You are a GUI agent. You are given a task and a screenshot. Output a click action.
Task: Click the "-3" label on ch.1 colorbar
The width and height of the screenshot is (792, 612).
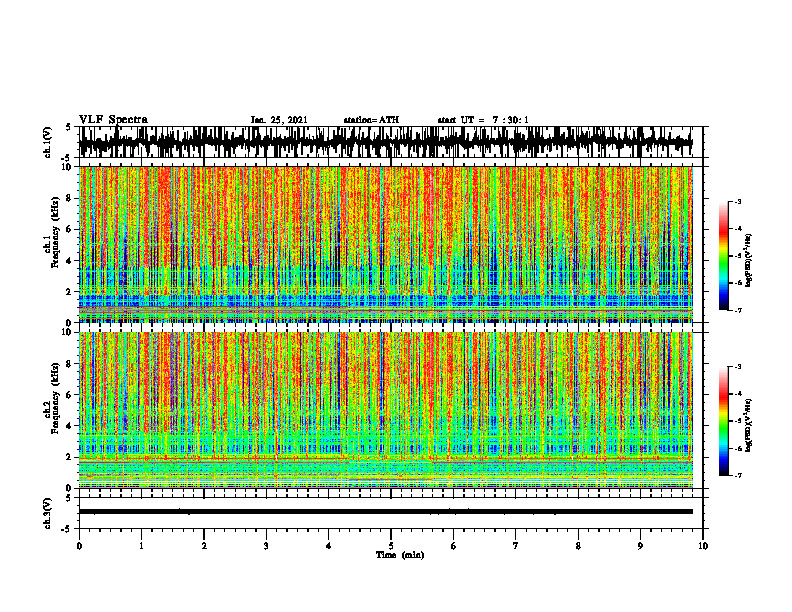(738, 202)
